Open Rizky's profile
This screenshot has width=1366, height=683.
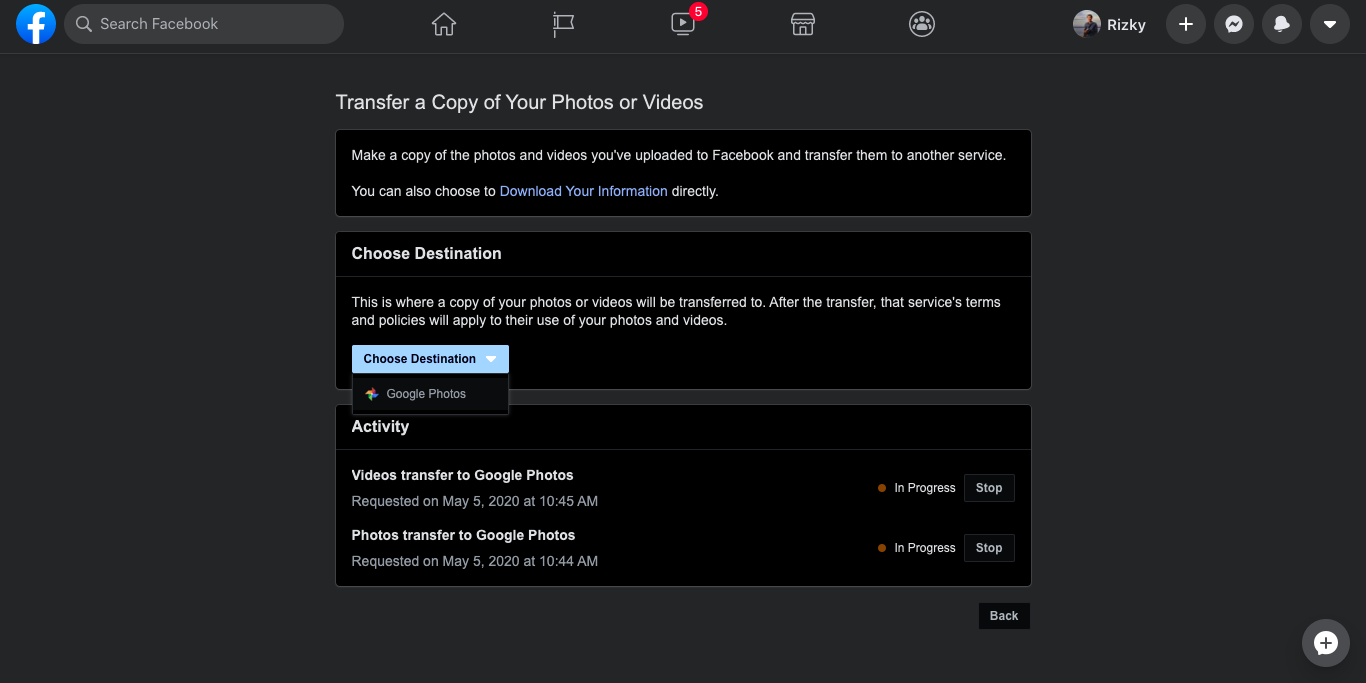[1110, 24]
